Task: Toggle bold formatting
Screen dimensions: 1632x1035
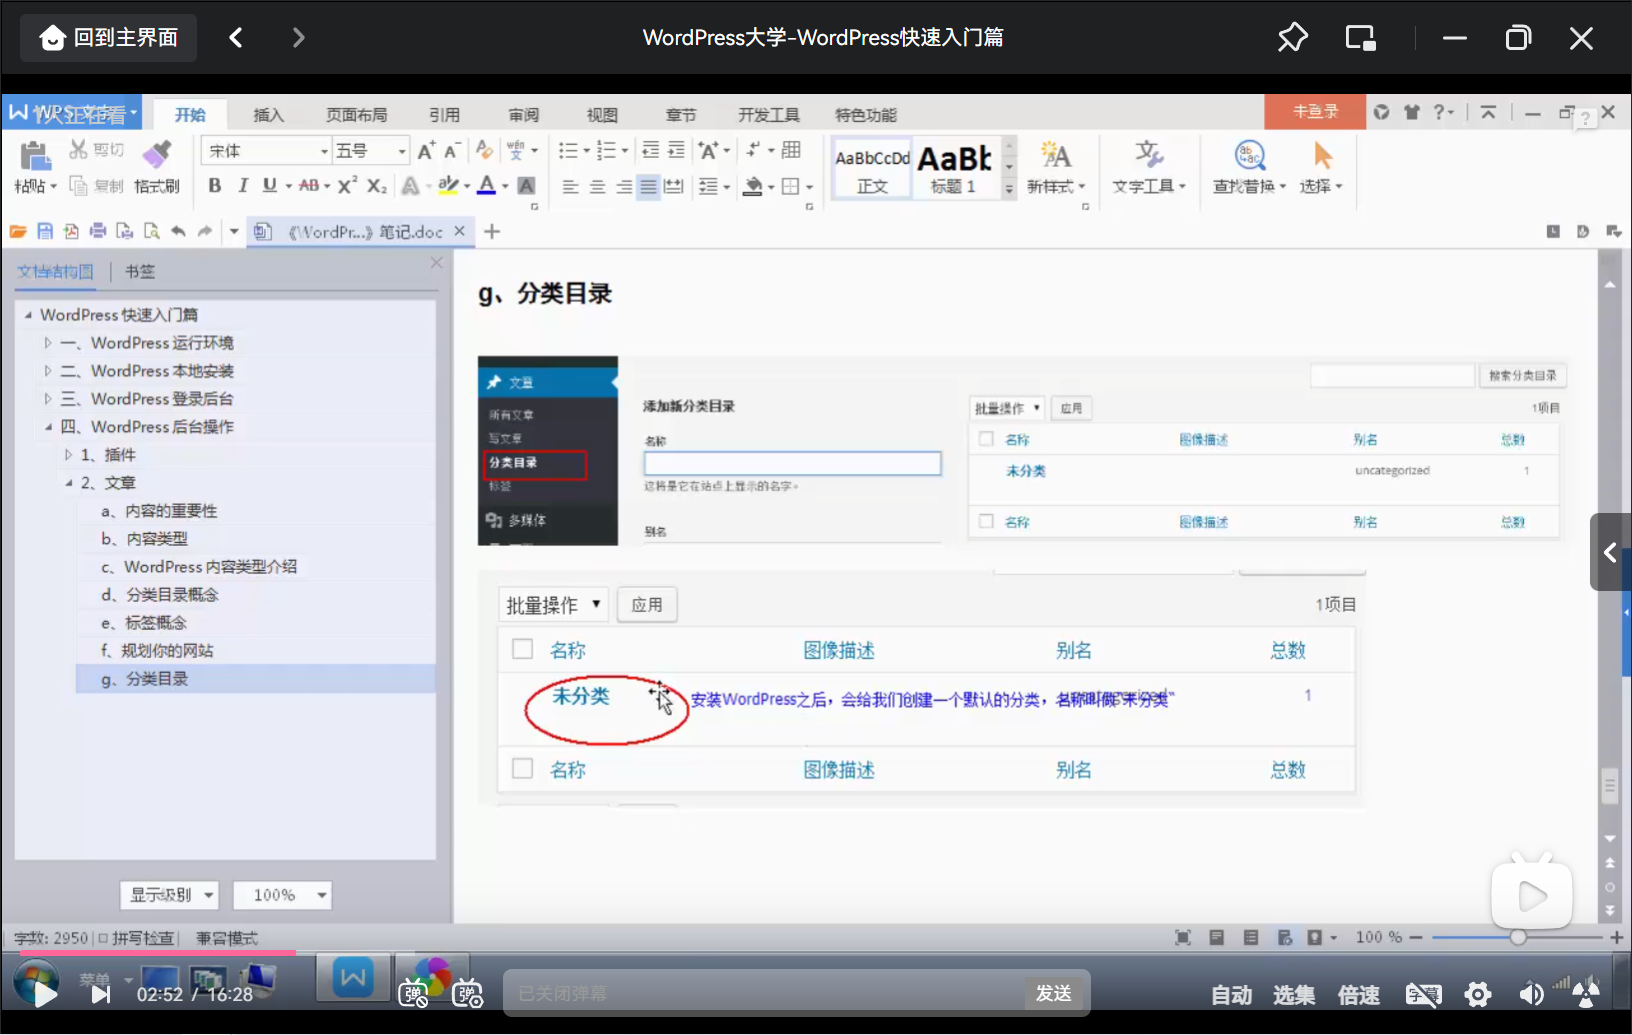Action: click(x=214, y=186)
